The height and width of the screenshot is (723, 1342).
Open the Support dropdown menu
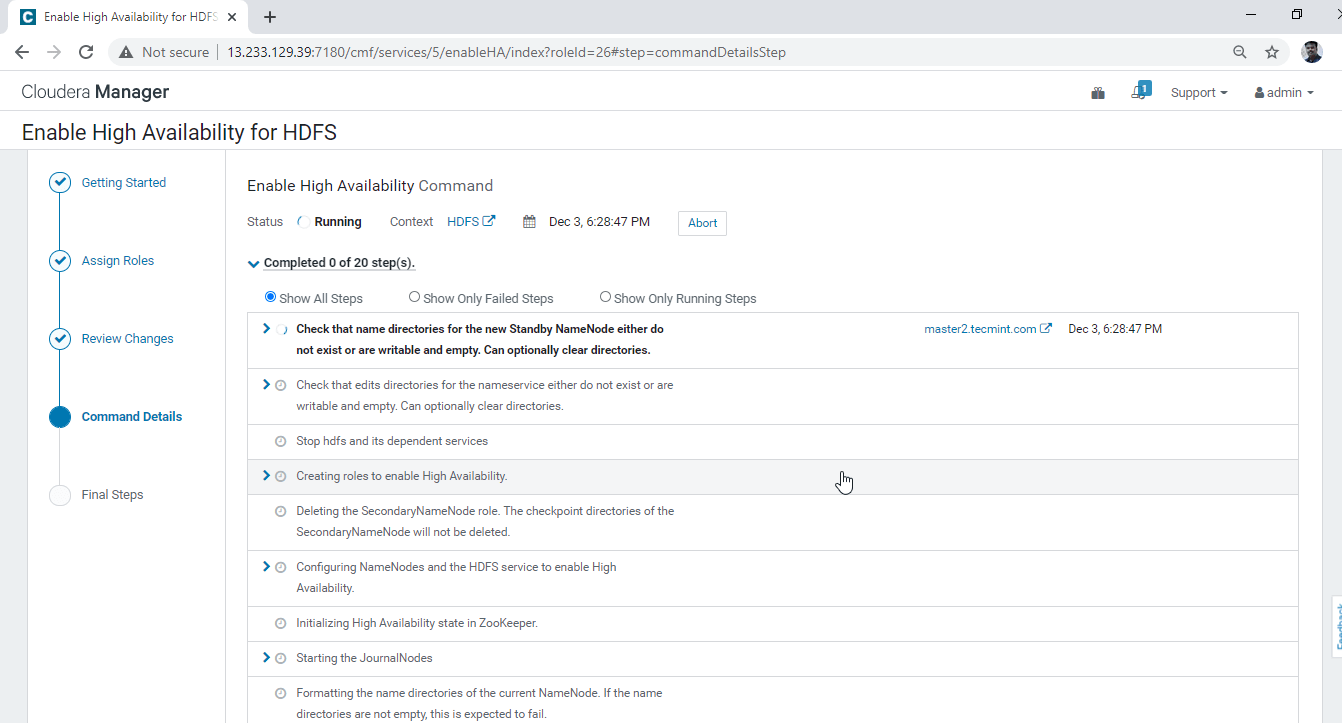1199,93
